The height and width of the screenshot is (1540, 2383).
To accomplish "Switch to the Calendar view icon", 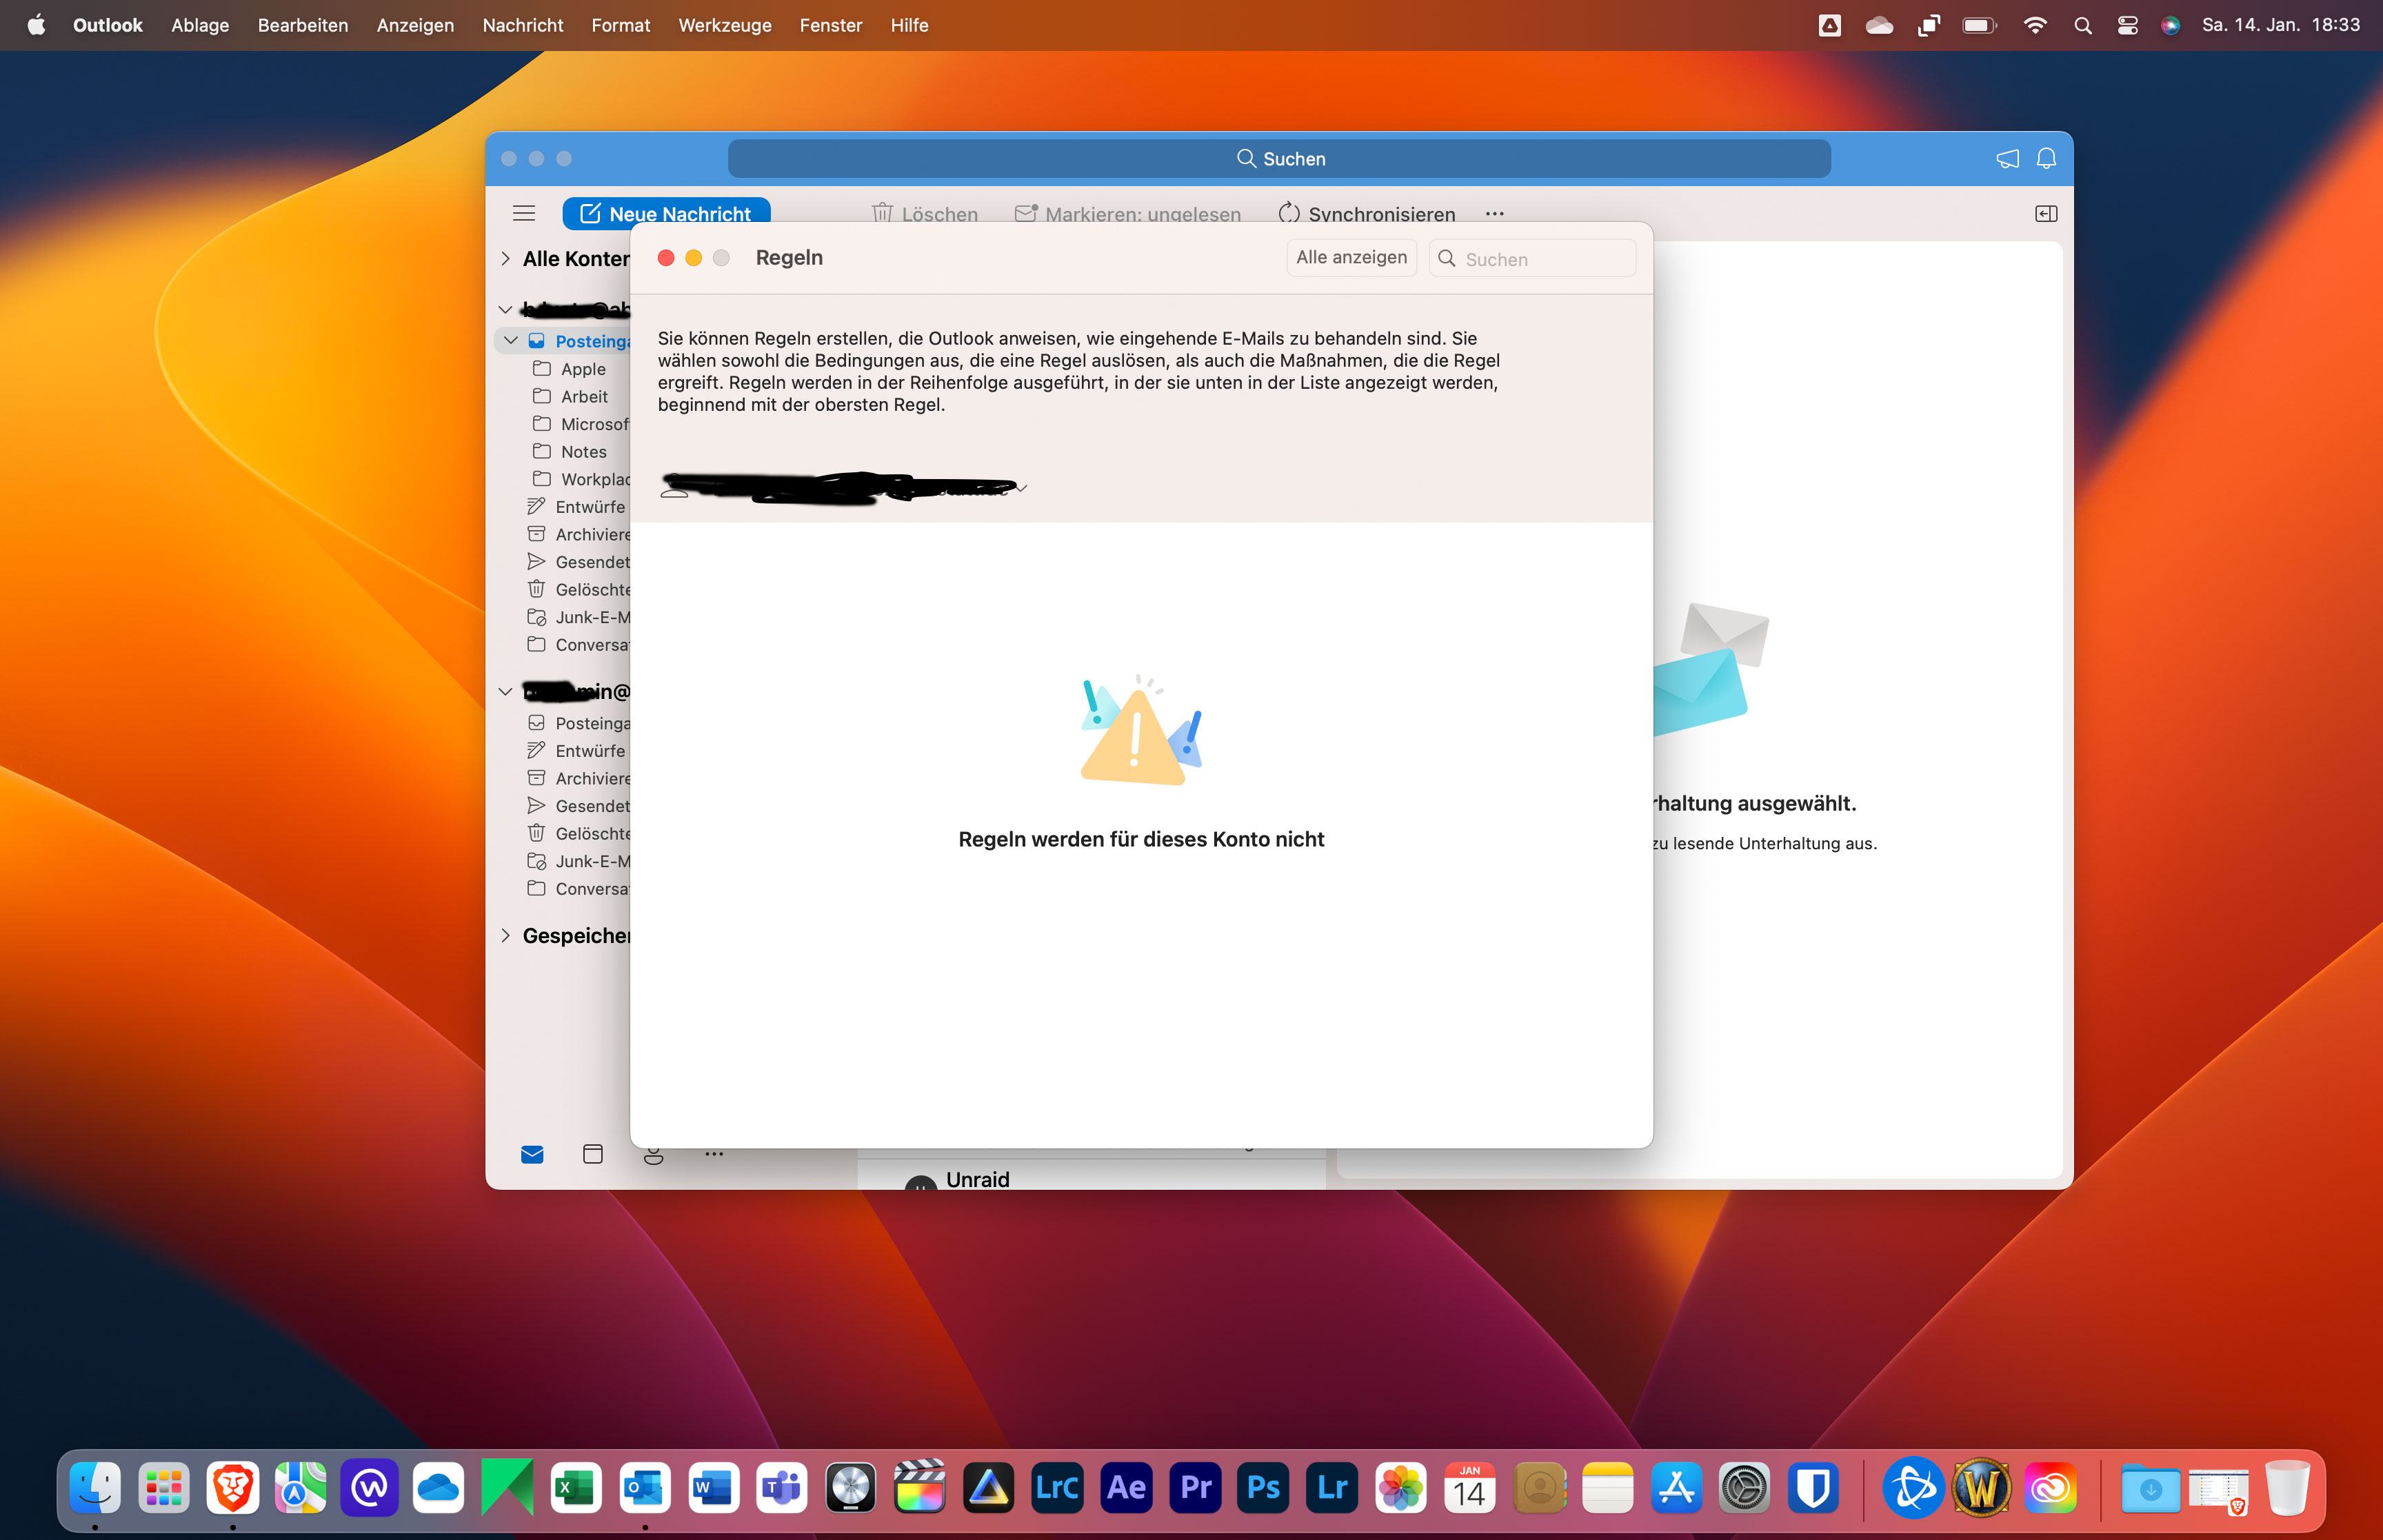I will point(593,1155).
